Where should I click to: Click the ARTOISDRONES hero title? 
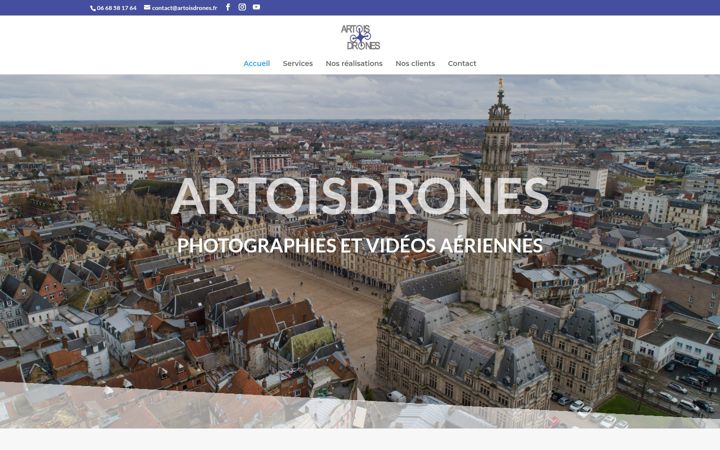(360, 196)
